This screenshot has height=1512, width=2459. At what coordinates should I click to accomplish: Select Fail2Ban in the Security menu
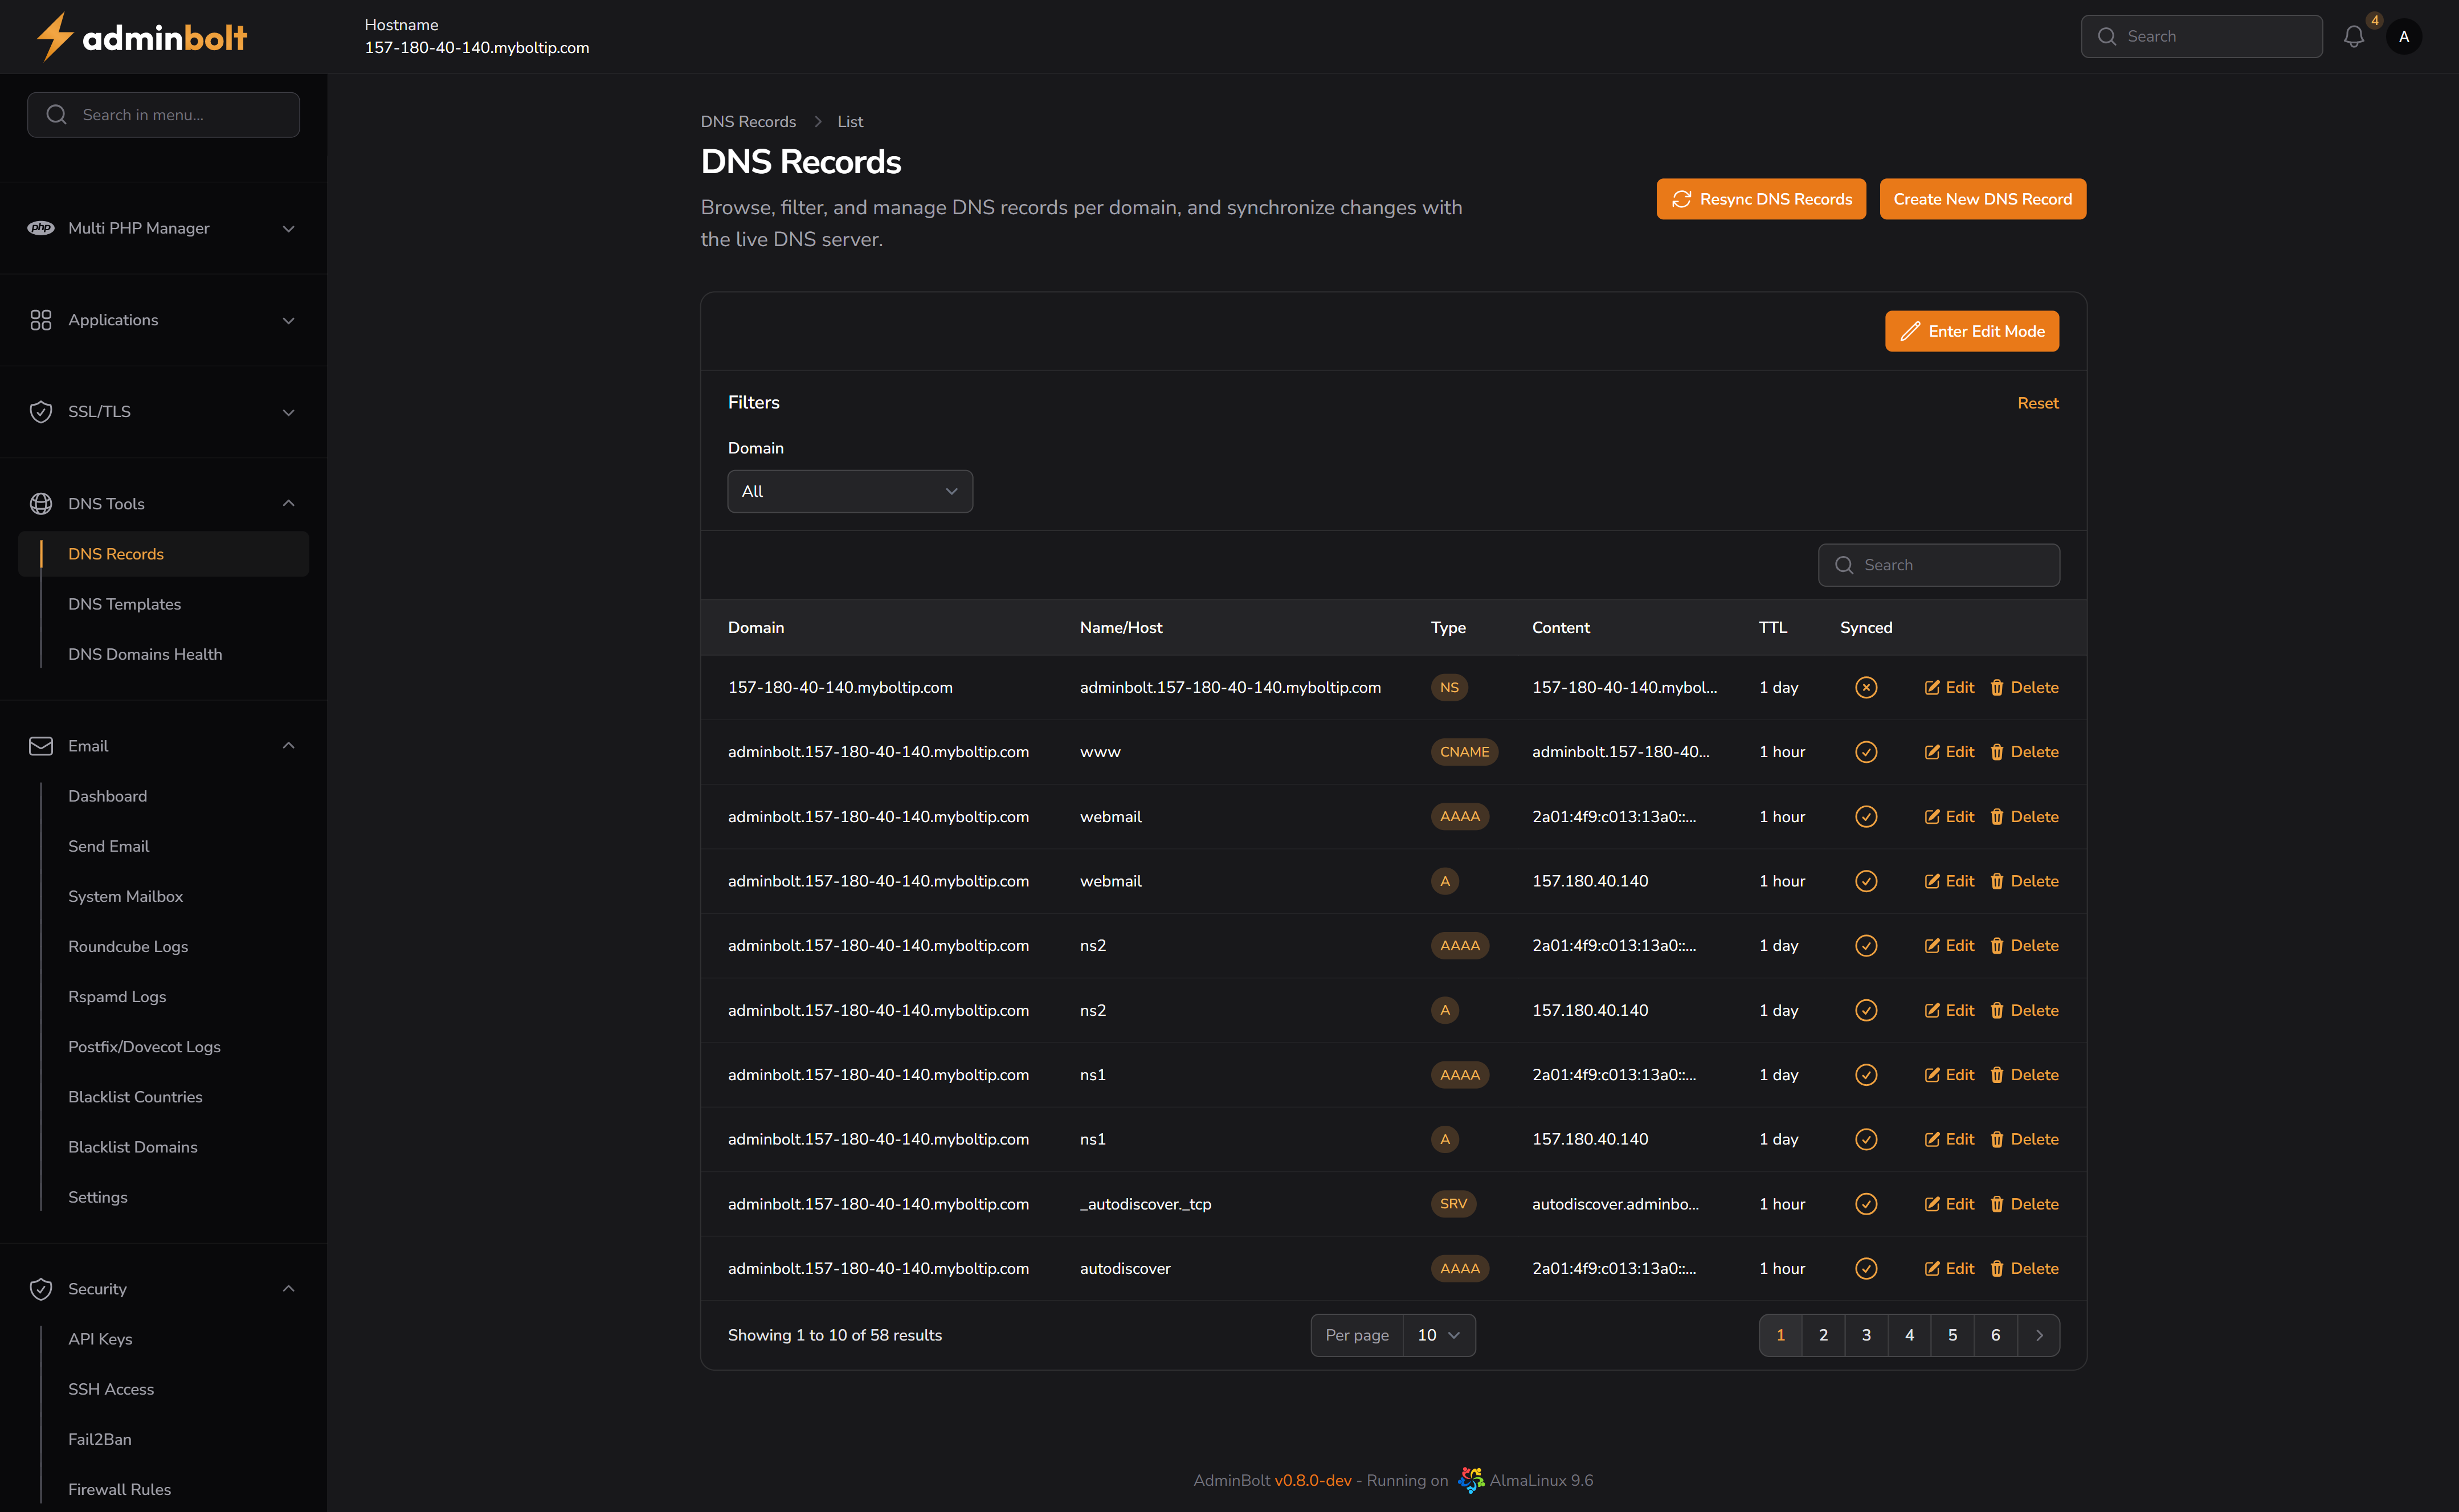[99, 1439]
